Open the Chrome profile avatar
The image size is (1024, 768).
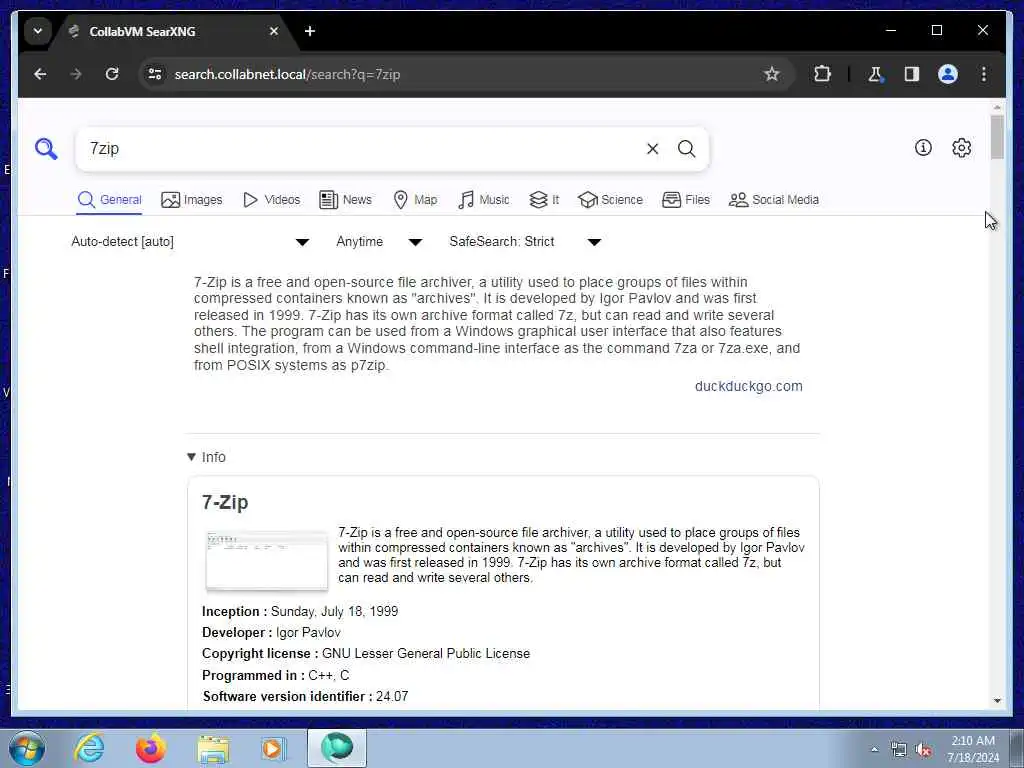[x=948, y=74]
